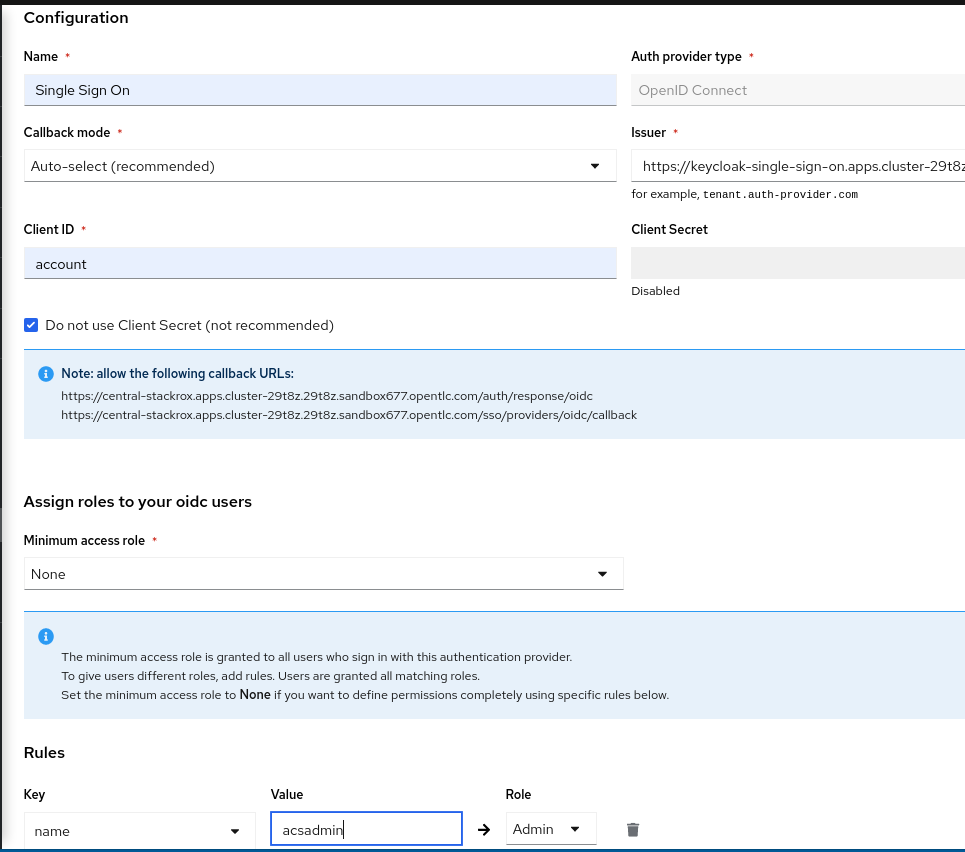
Task: Click the Name field containing Single Sign On
Action: [x=319, y=90]
